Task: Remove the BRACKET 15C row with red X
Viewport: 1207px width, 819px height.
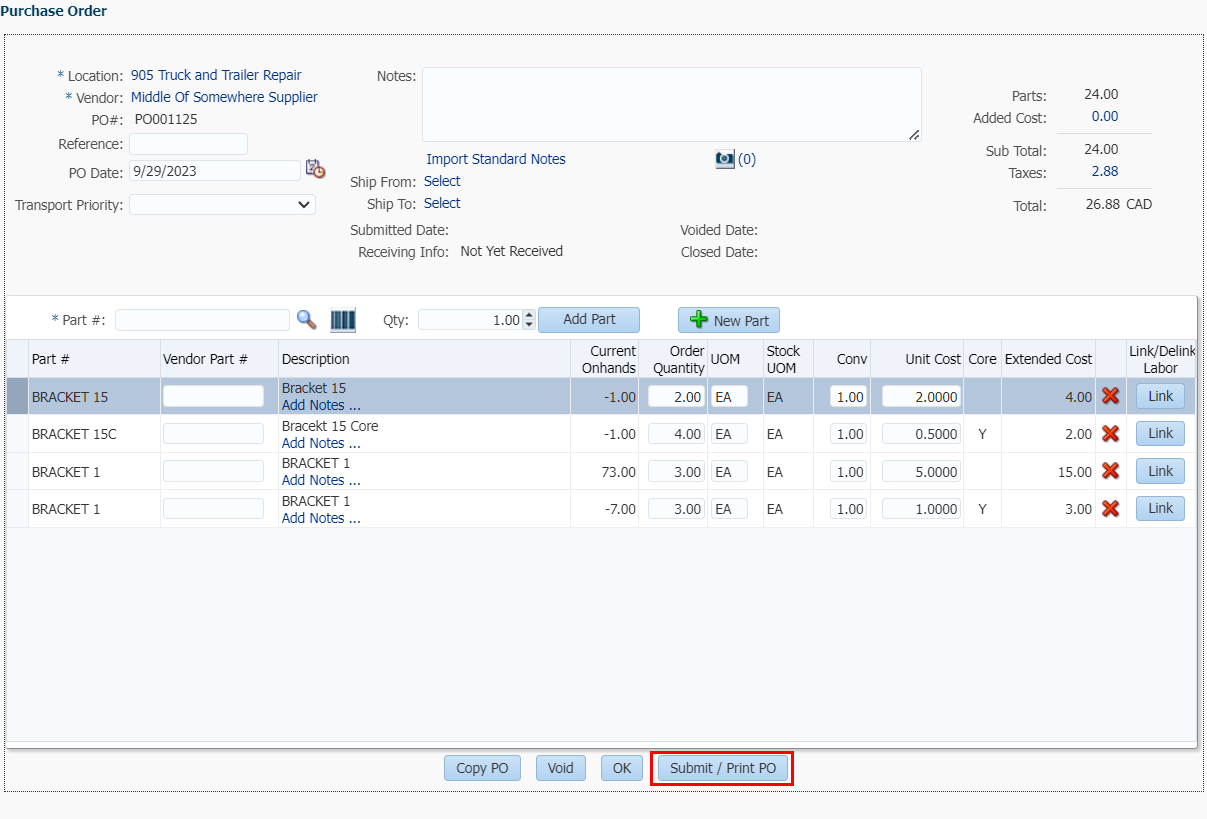Action: [x=1110, y=434]
